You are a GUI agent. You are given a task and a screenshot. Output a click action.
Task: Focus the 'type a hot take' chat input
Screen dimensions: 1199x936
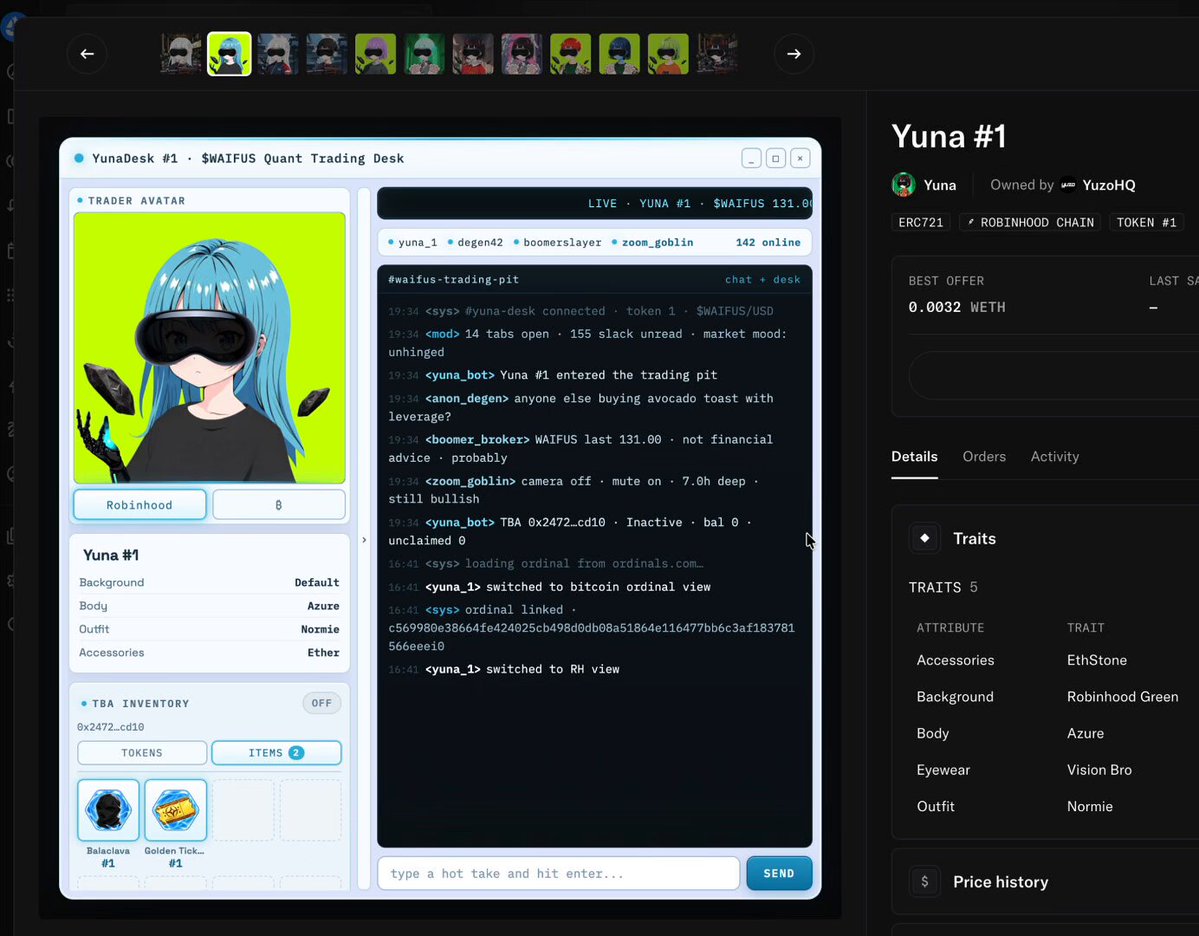[559, 873]
